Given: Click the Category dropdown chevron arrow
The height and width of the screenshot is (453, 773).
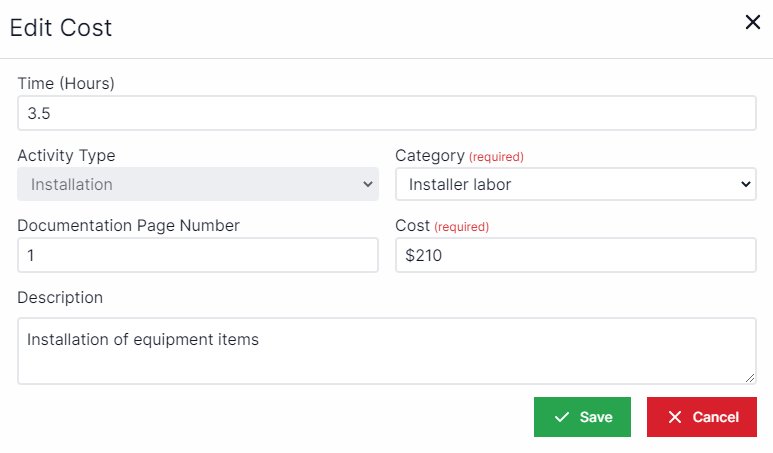Looking at the screenshot, I should point(745,184).
